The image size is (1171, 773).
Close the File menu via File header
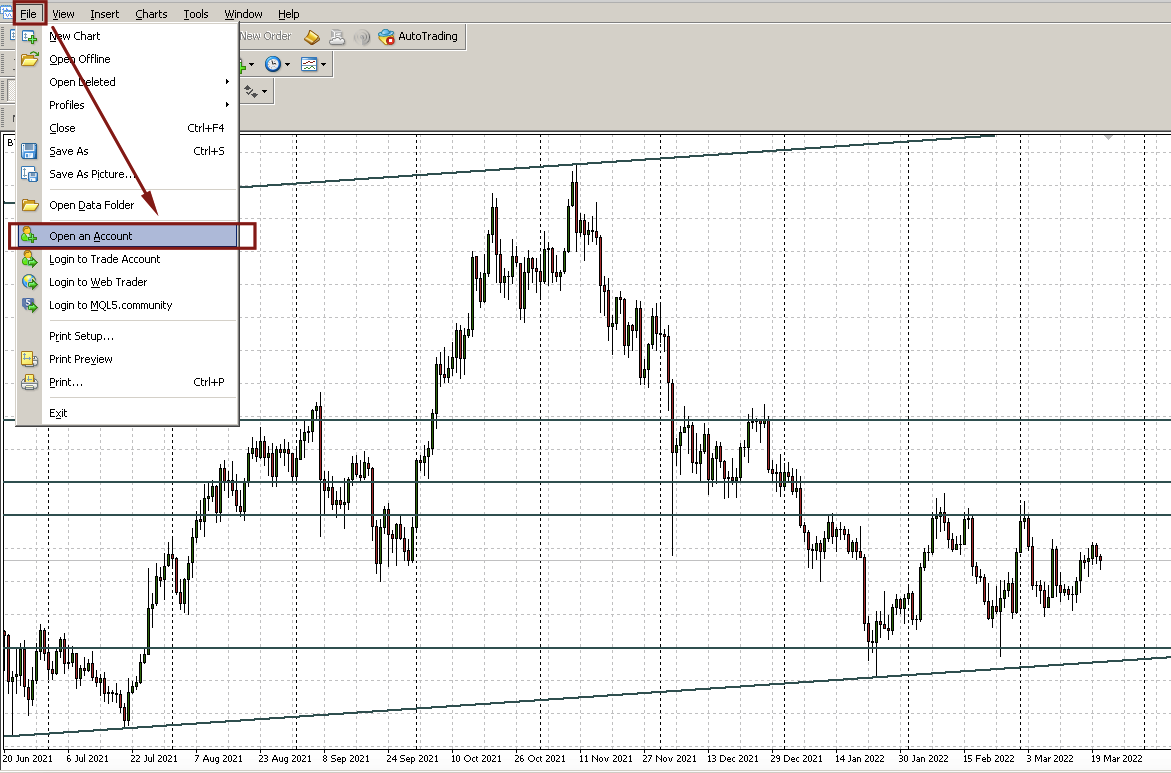(28, 13)
